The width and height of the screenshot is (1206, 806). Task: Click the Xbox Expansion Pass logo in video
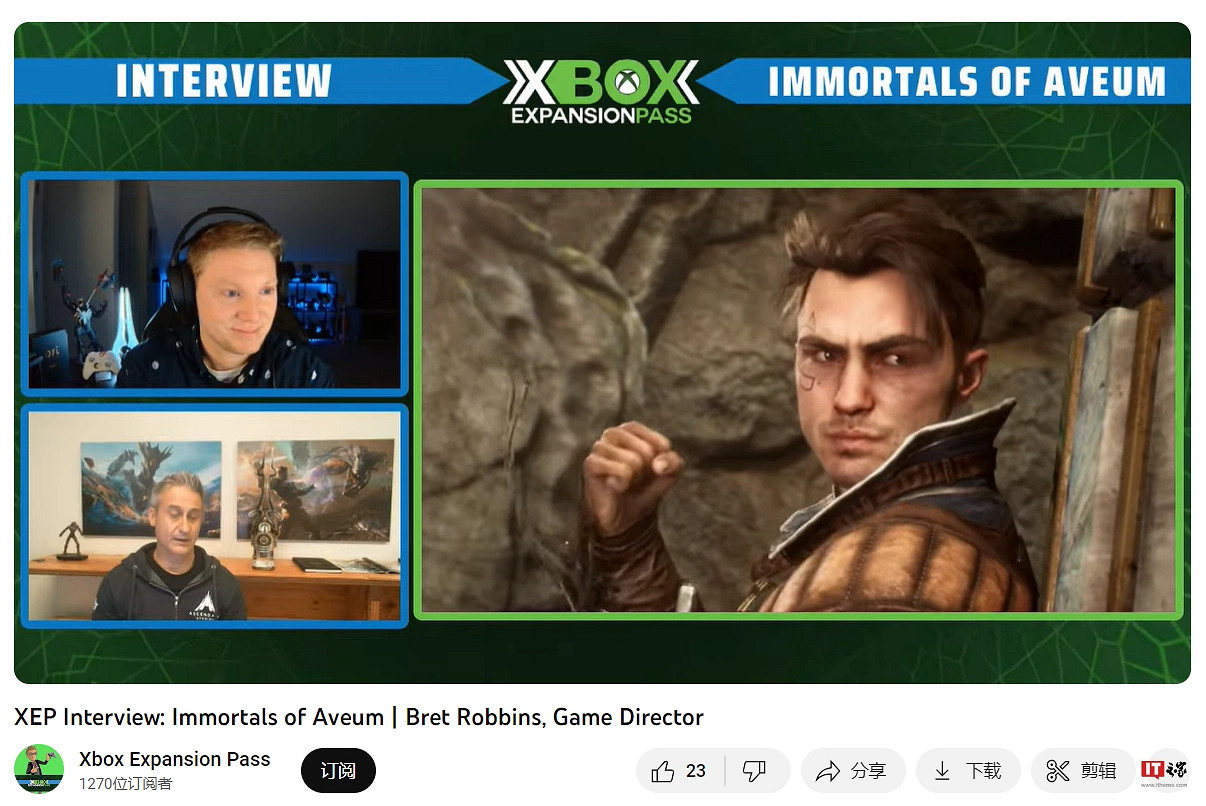[x=600, y=92]
